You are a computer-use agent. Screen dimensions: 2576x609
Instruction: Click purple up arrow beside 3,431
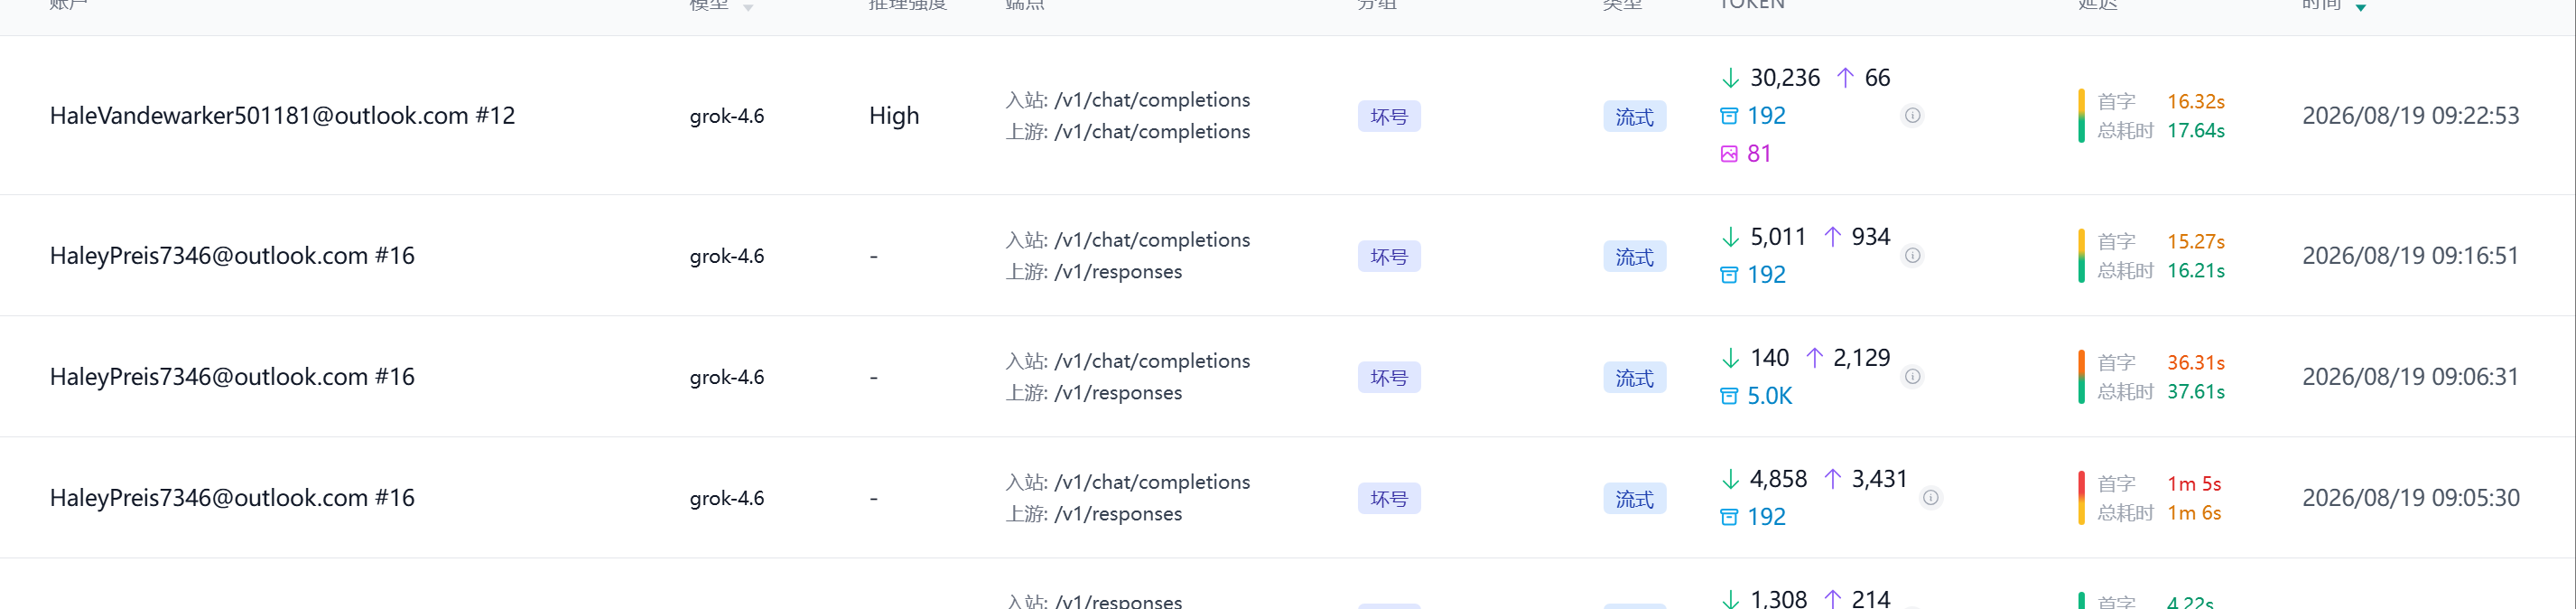[x=1832, y=480]
